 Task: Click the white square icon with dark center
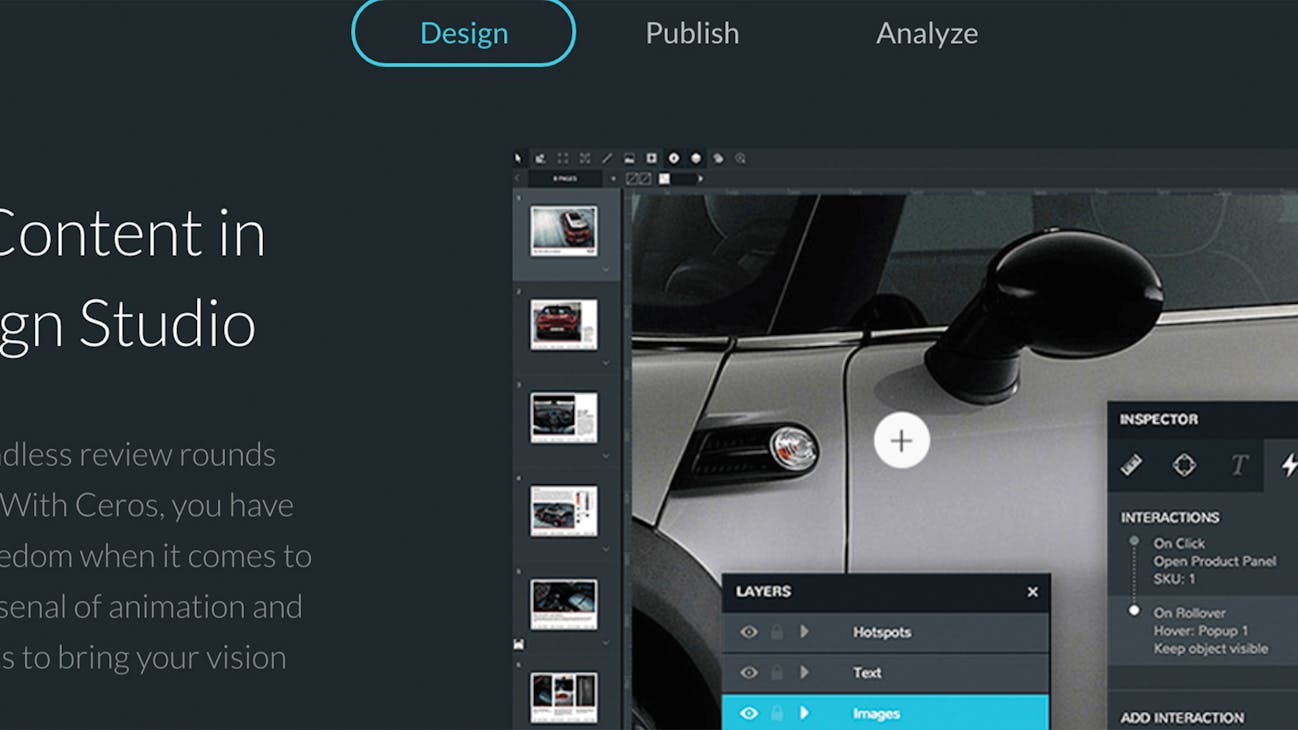pos(651,158)
